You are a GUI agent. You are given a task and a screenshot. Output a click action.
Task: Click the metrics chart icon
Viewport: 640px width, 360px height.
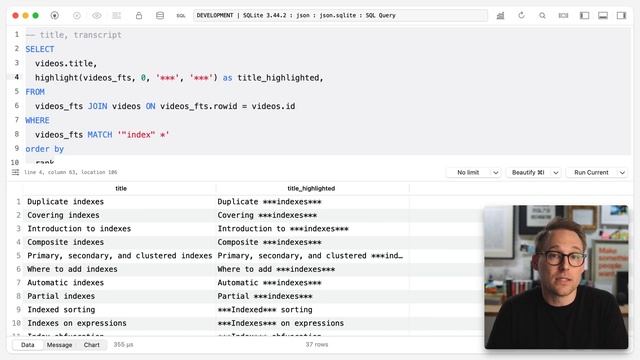click(x=500, y=16)
